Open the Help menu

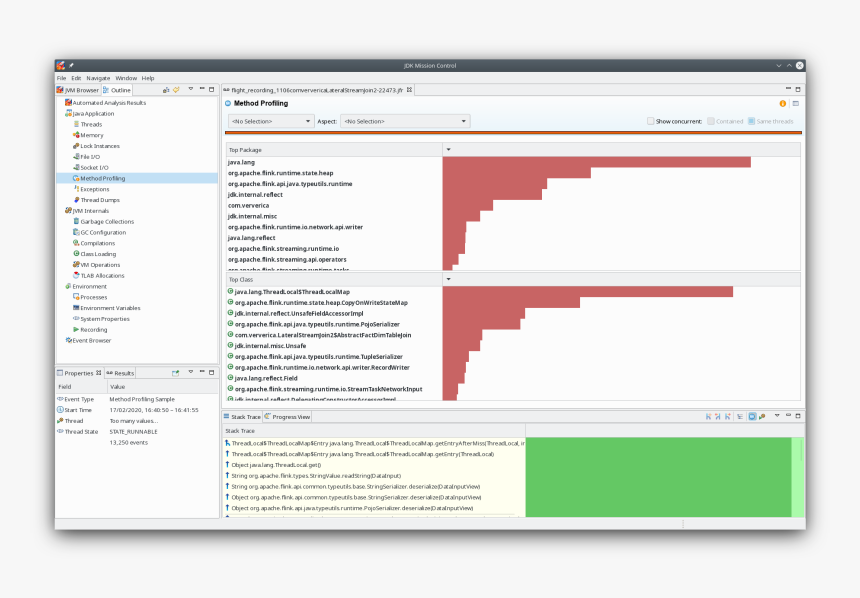click(x=148, y=78)
